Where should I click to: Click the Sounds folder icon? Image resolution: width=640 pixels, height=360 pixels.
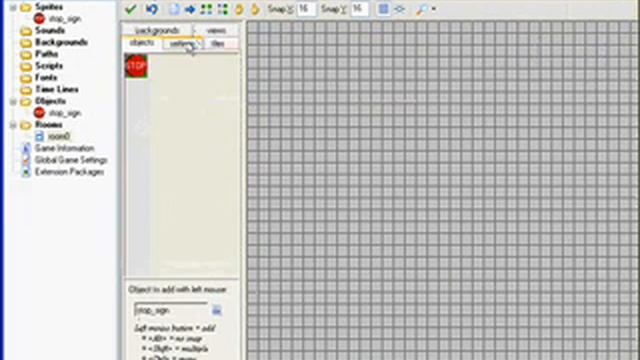pos(26,31)
